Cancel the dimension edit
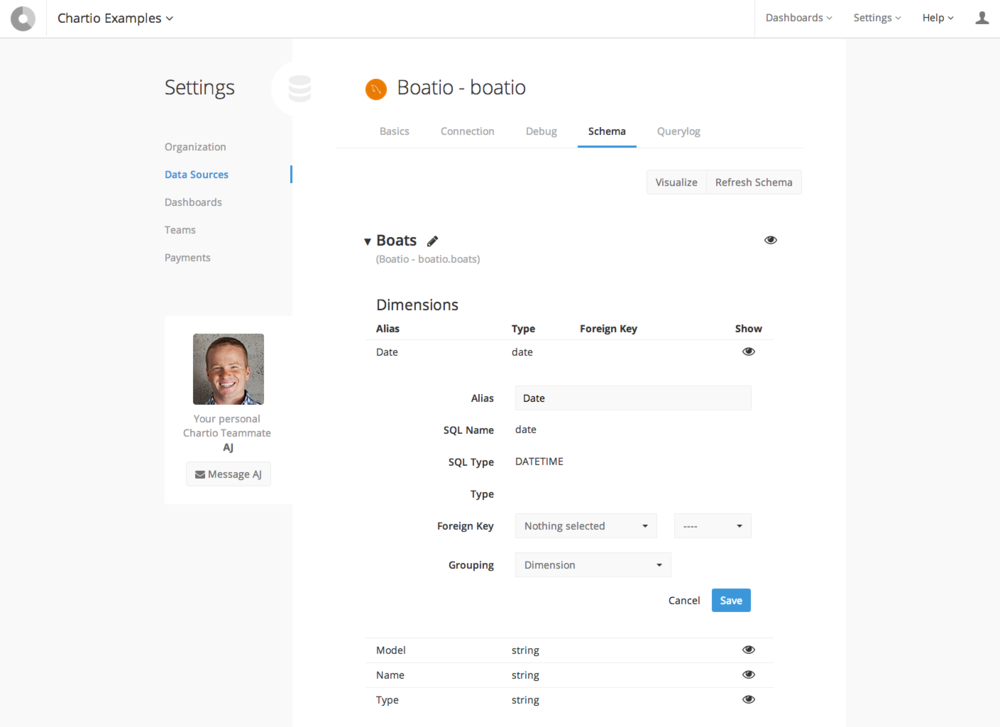 click(x=684, y=601)
